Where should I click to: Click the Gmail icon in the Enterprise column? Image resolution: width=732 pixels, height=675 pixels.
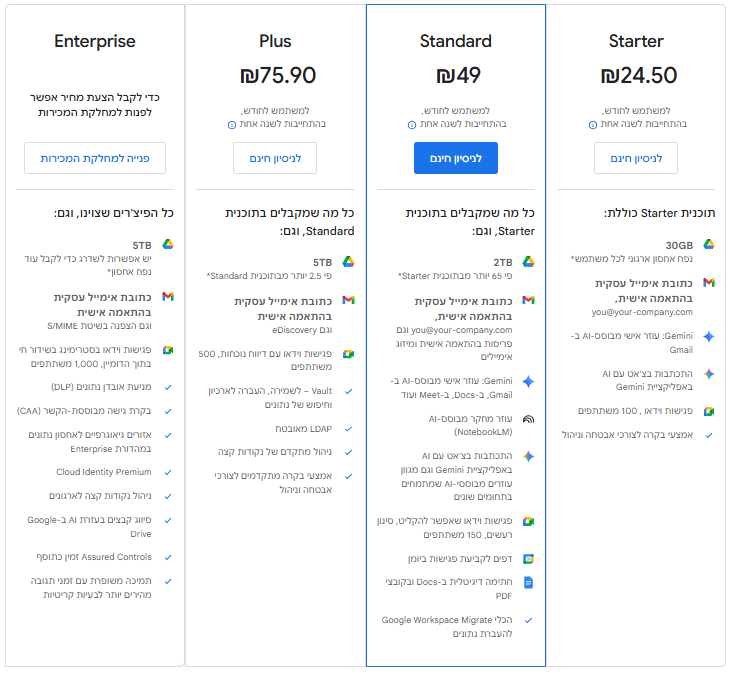click(x=168, y=297)
